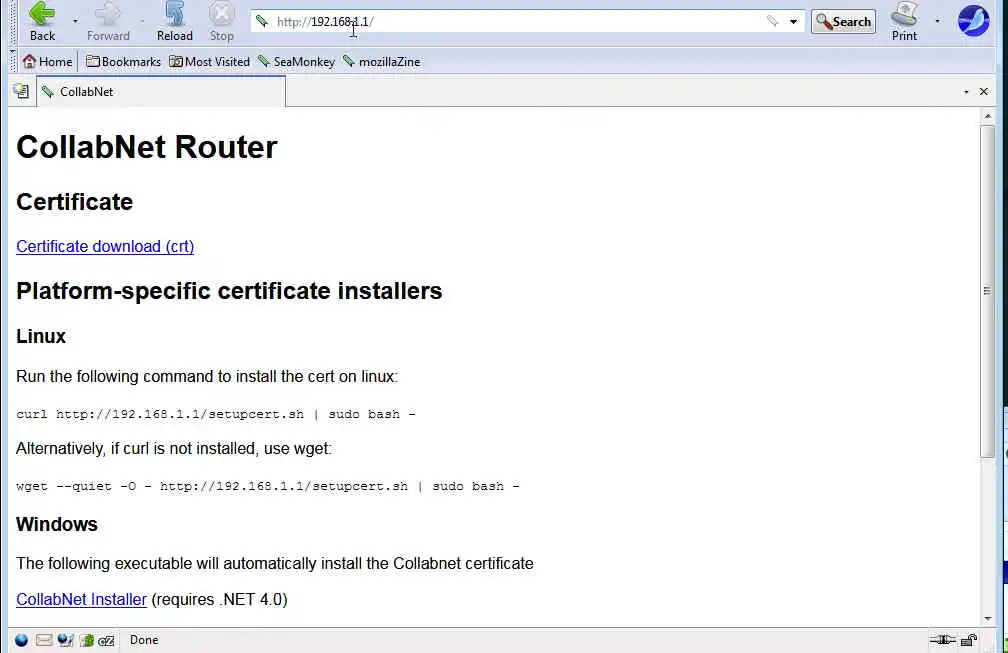The height and width of the screenshot is (653, 1008).
Task: Open the Print options dropdown arrow
Action: (937, 21)
